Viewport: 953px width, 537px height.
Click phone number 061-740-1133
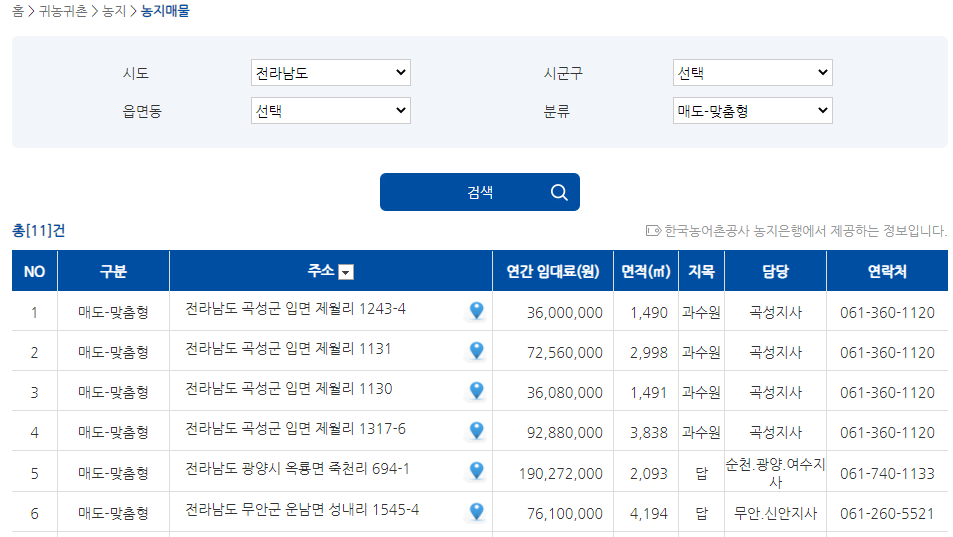(887, 474)
